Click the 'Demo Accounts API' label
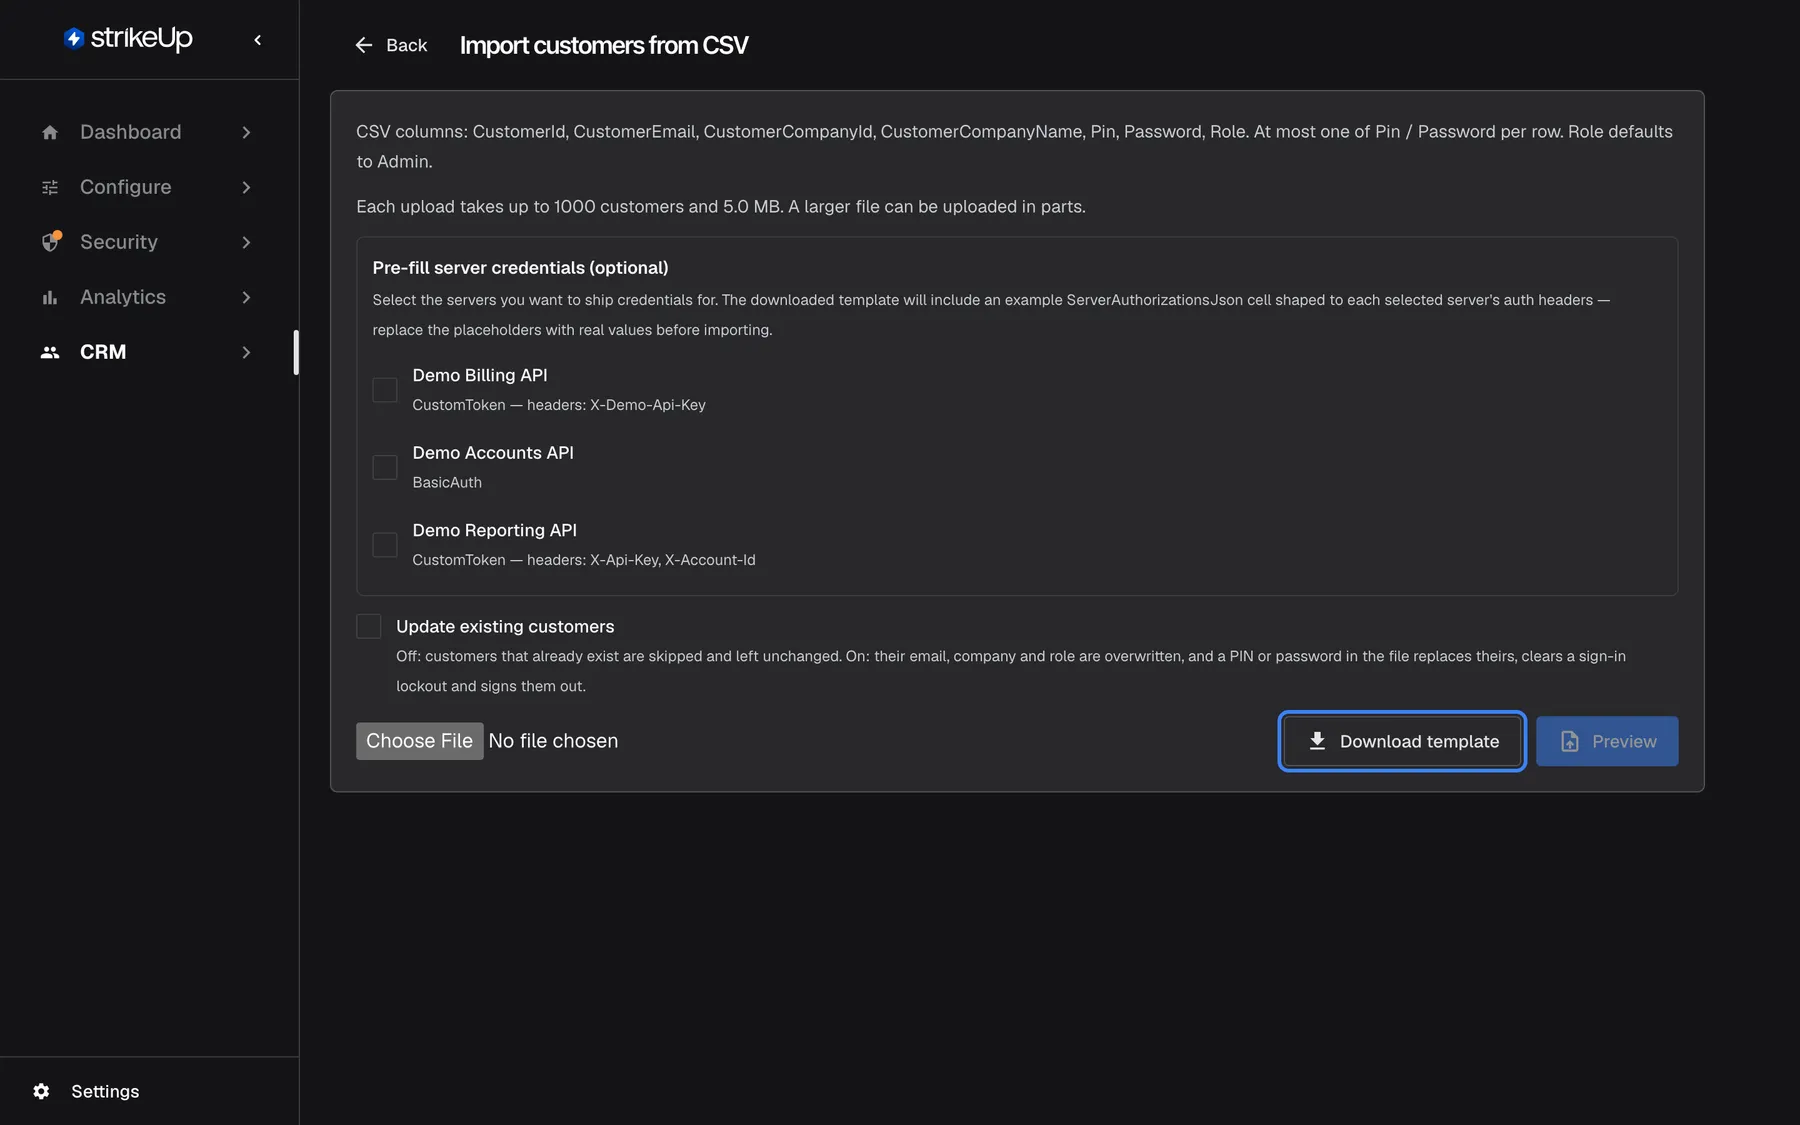Screen dimensions: 1800x1125 [x=493, y=453]
